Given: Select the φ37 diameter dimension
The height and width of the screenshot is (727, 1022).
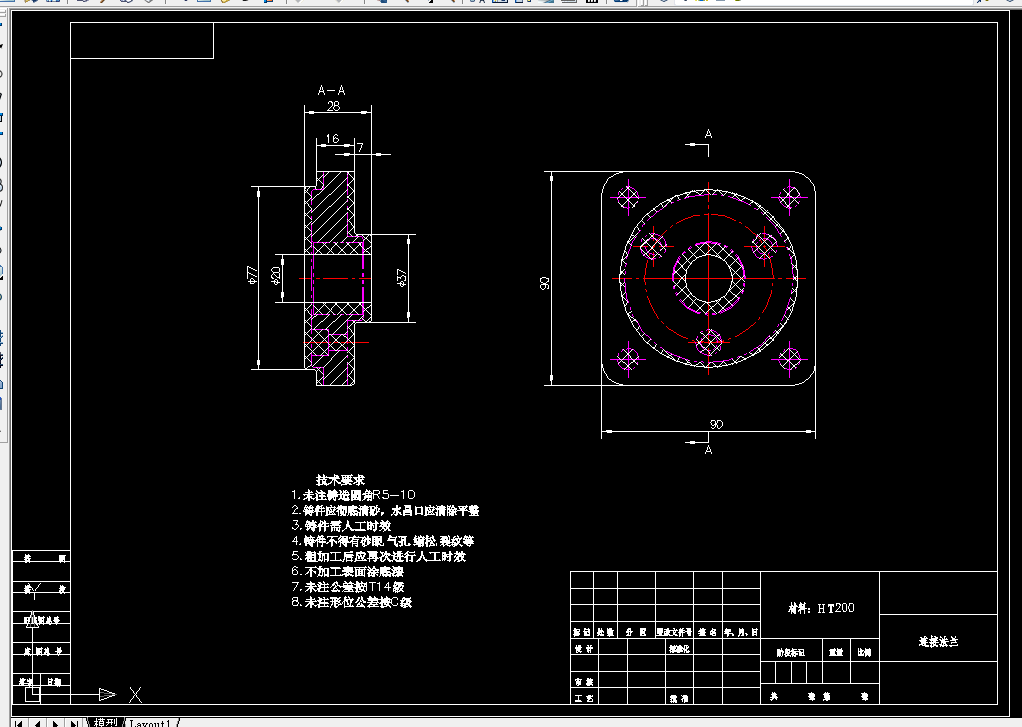Looking at the screenshot, I should point(402,278).
